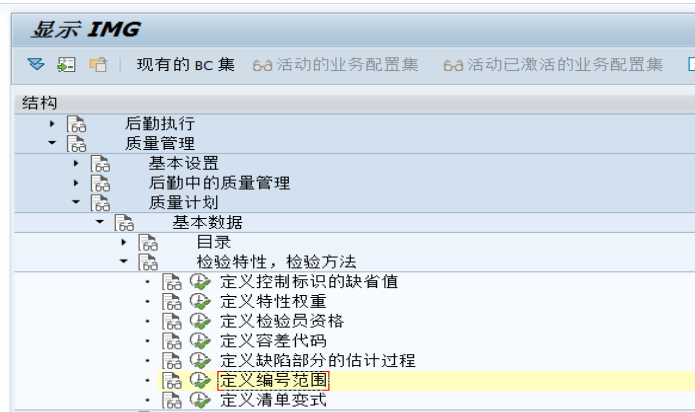Viewport: 695px width, 412px height.
Task: Open 现有的 BC 集 button
Action: pos(186,65)
